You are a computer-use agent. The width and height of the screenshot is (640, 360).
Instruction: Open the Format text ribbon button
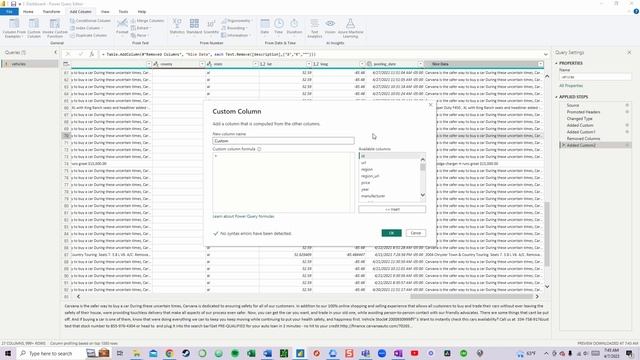point(122,27)
